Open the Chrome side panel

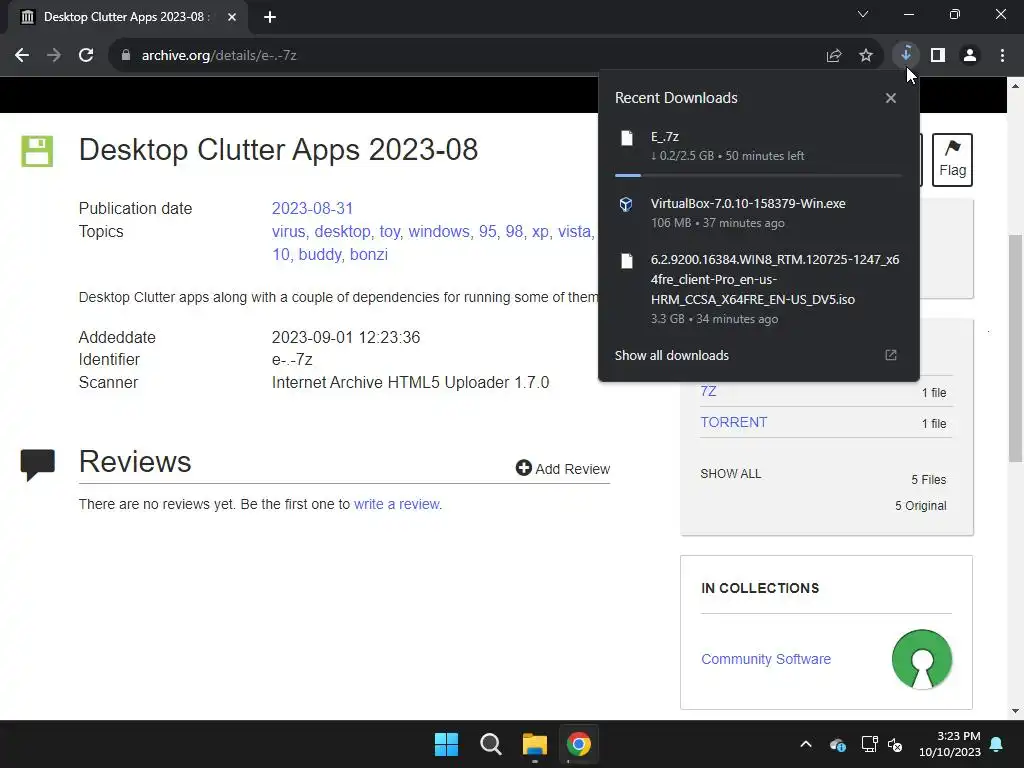pos(938,56)
